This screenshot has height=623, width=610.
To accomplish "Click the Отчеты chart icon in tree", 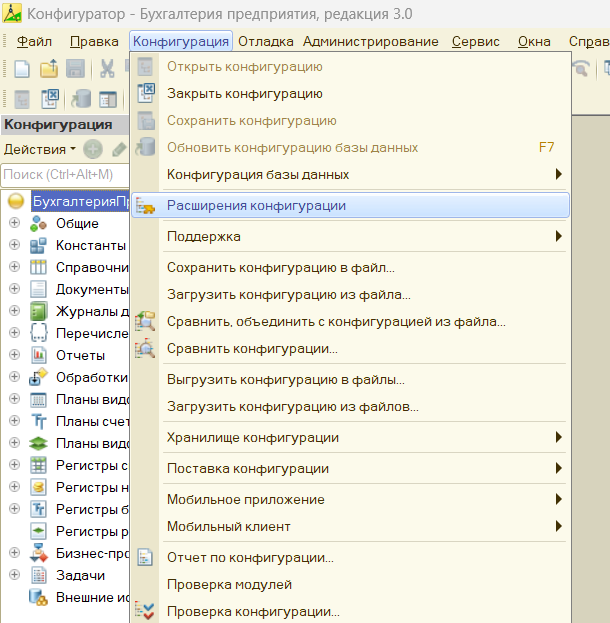I will 39,355.
